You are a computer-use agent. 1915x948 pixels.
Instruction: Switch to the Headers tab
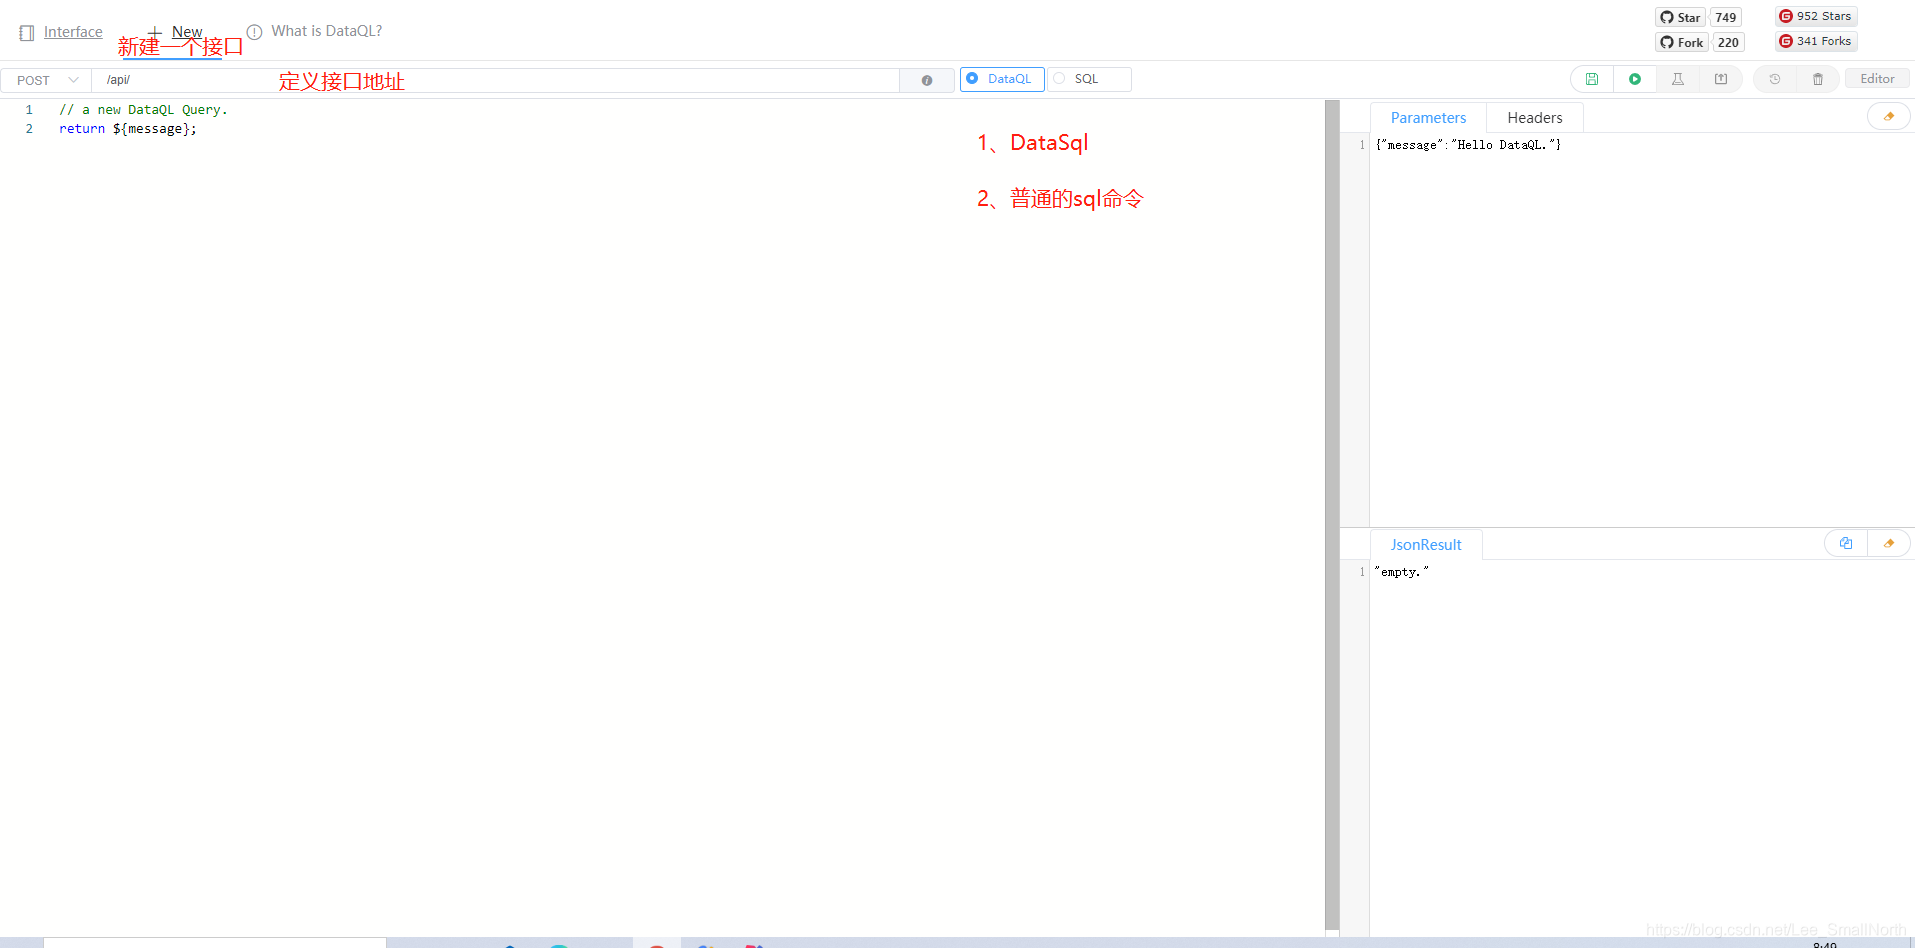pyautogui.click(x=1534, y=117)
